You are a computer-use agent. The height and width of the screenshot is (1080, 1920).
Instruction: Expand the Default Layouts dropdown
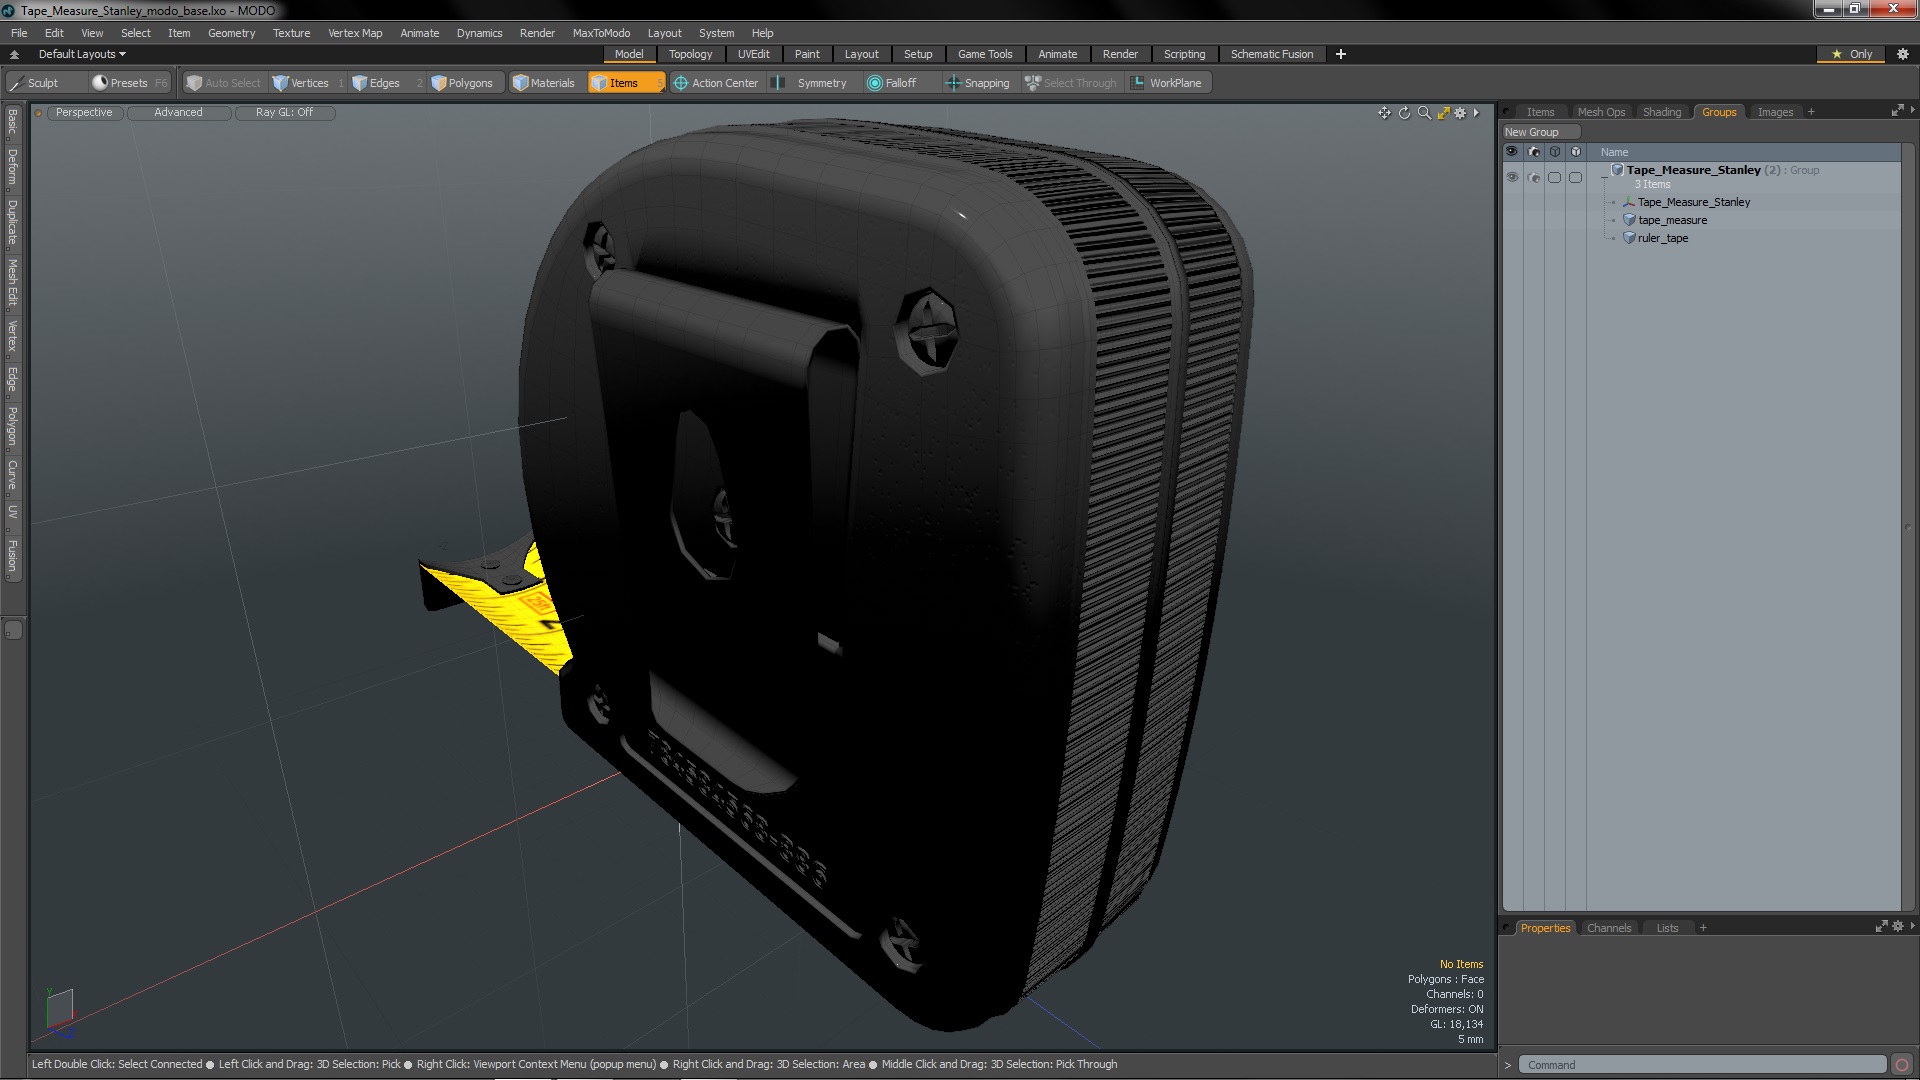(x=79, y=53)
